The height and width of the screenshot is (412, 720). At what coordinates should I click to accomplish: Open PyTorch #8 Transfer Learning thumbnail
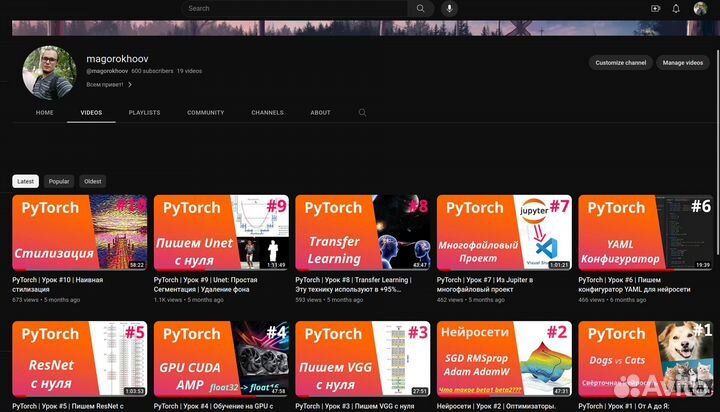(x=363, y=232)
